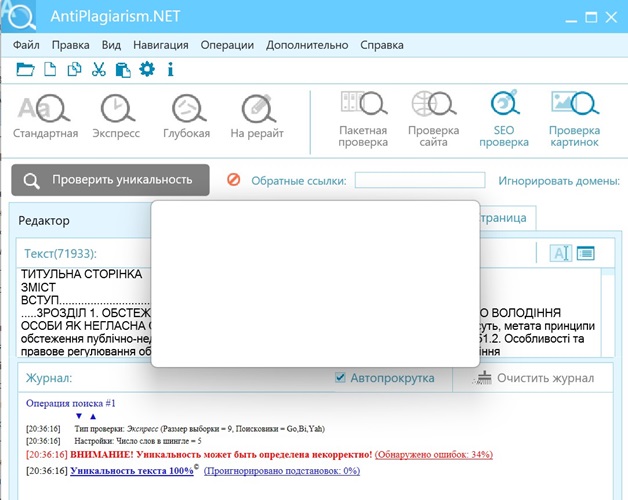Open the Операции menu
Viewport: 628px width, 500px height.
pos(227,45)
